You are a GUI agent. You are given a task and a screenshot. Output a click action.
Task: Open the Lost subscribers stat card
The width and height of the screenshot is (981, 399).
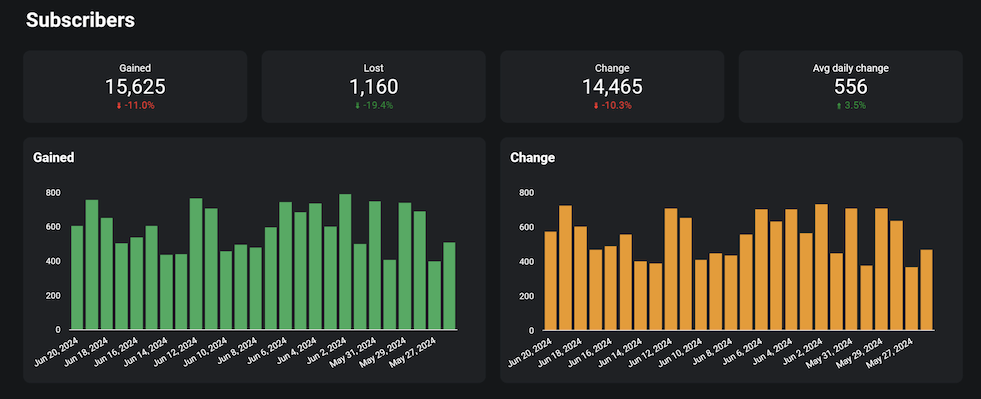(x=374, y=86)
